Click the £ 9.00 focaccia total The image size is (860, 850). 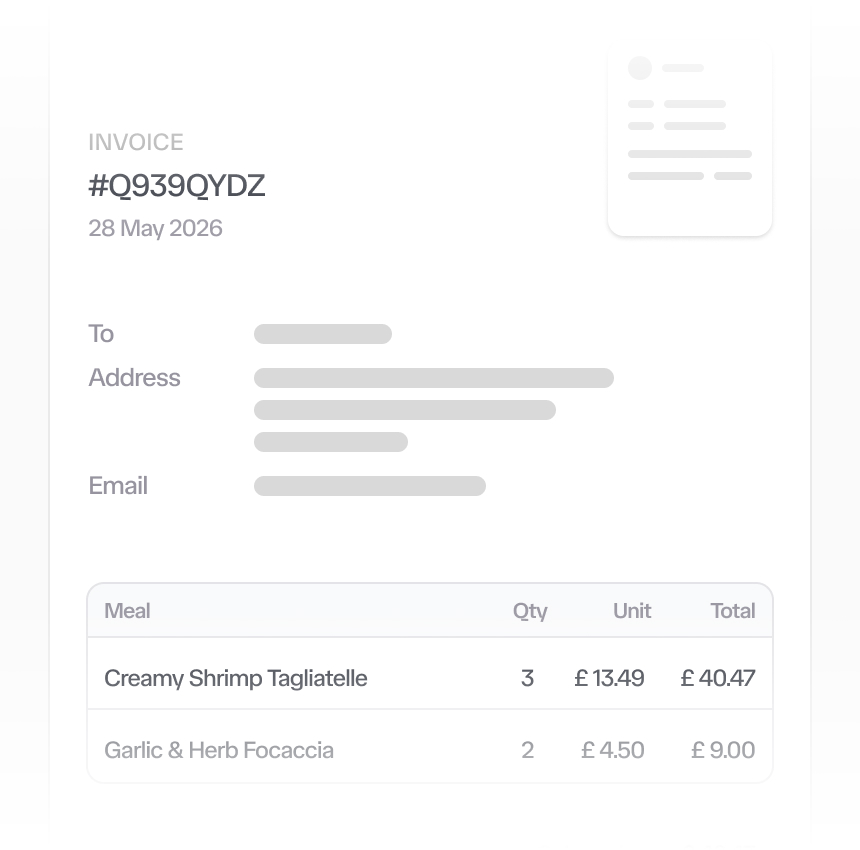(723, 750)
